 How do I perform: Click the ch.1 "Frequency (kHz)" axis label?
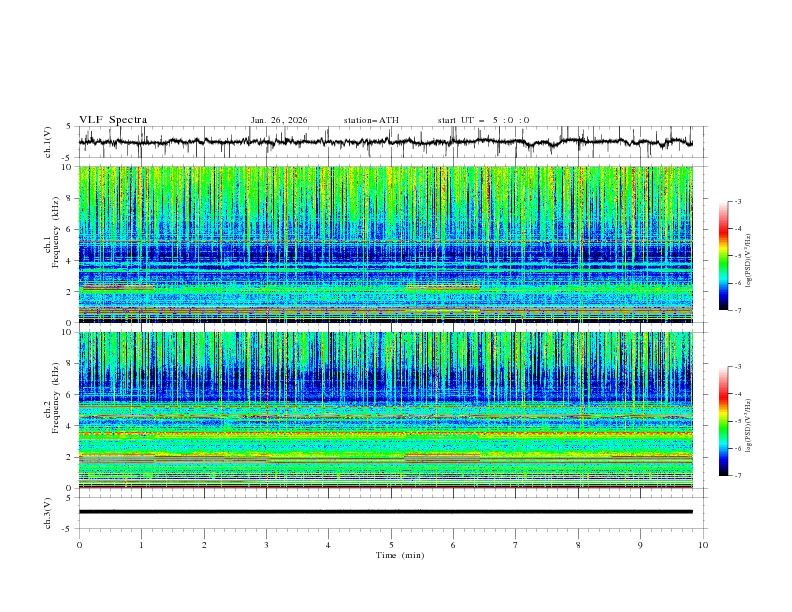(56, 233)
